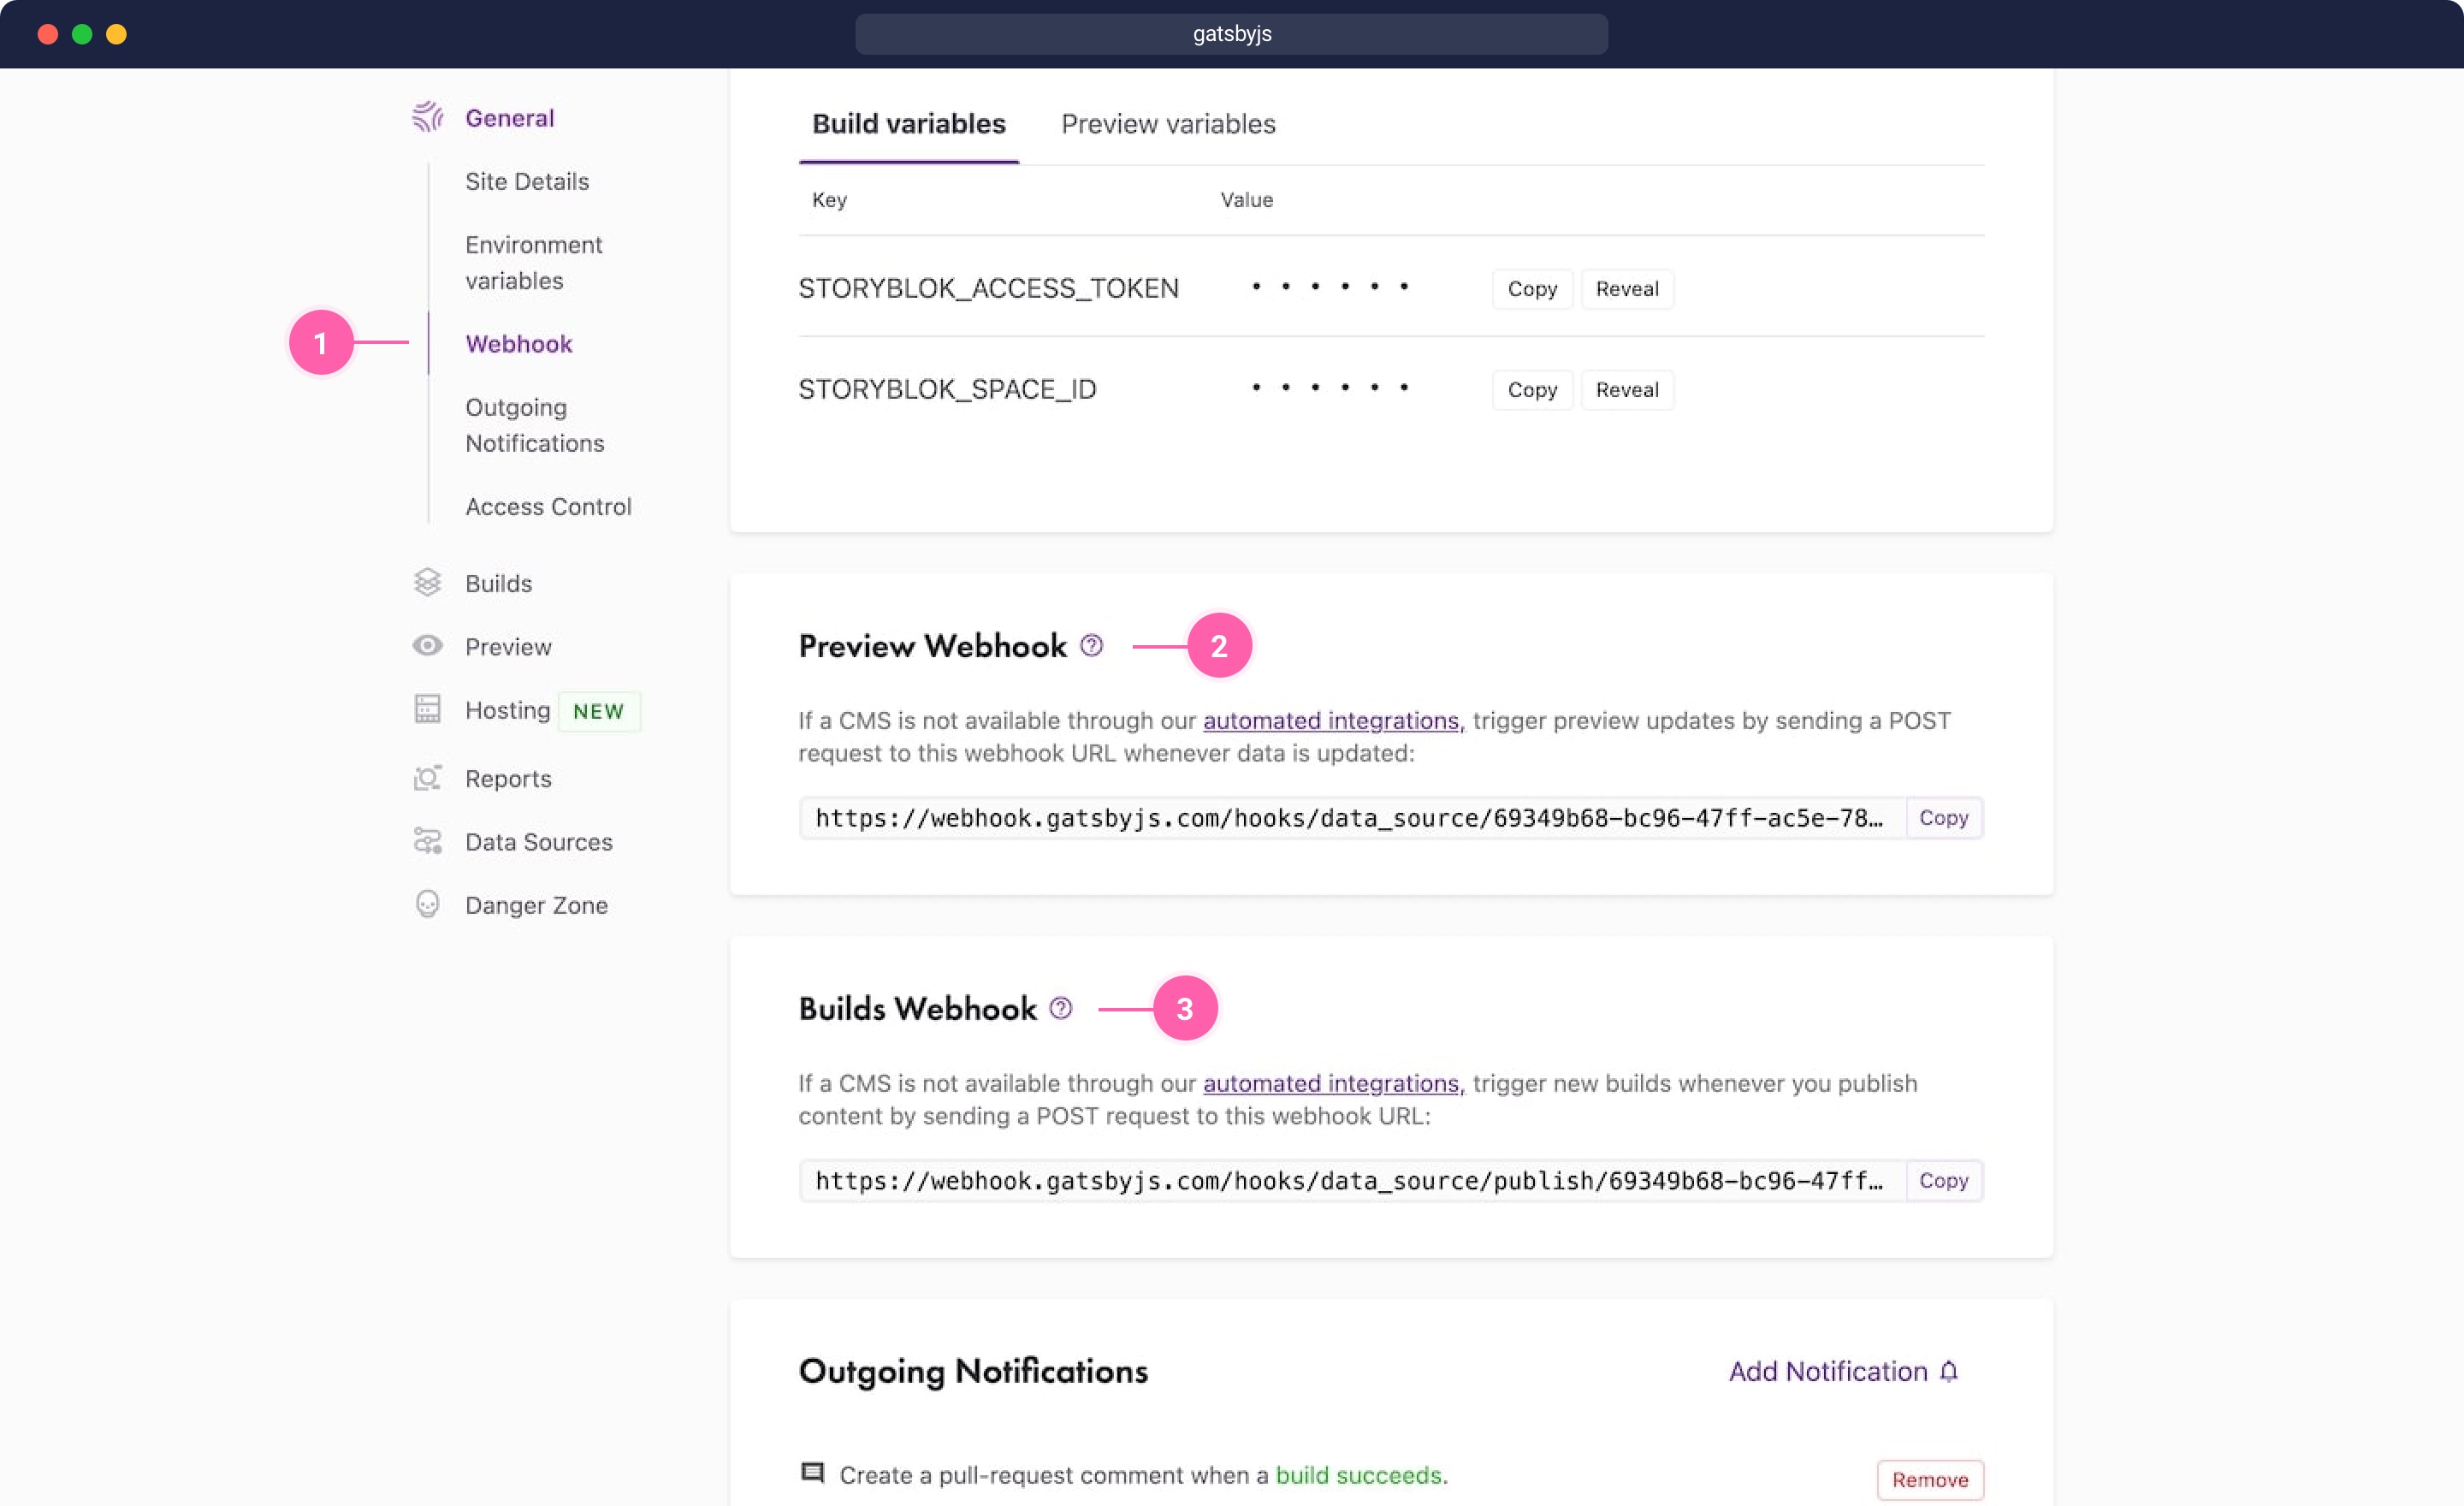Click the Key column header
Viewport: 2464px width, 1506px height.
click(x=829, y=200)
